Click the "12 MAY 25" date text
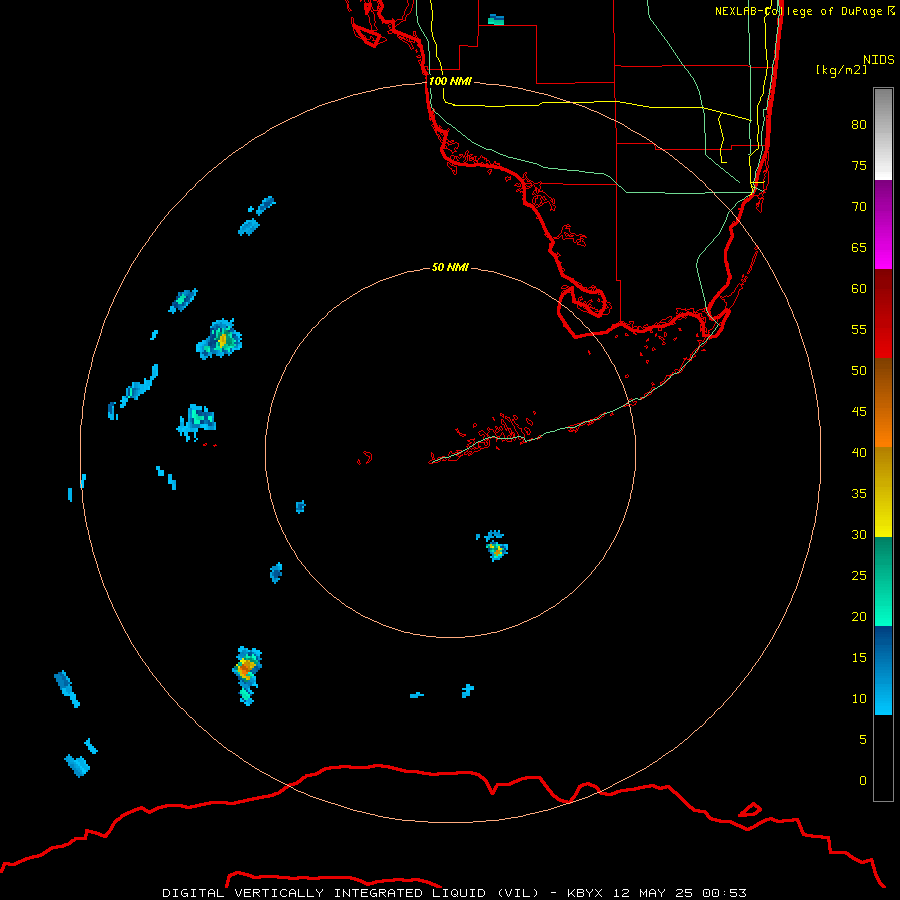This screenshot has width=900, height=900. (653, 893)
